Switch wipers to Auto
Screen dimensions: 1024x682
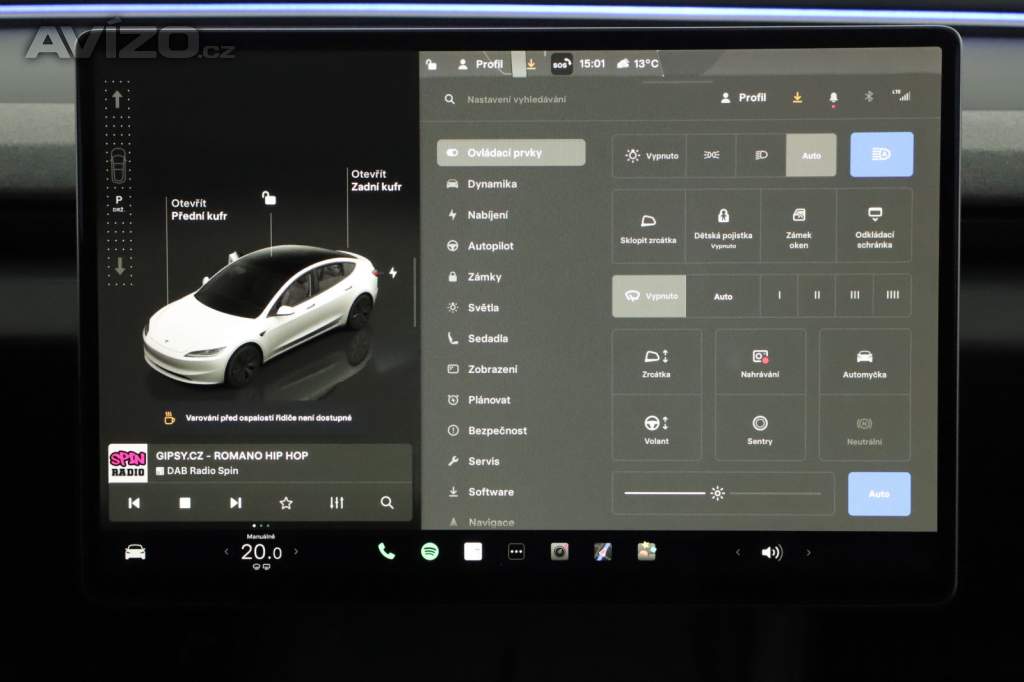(x=722, y=295)
